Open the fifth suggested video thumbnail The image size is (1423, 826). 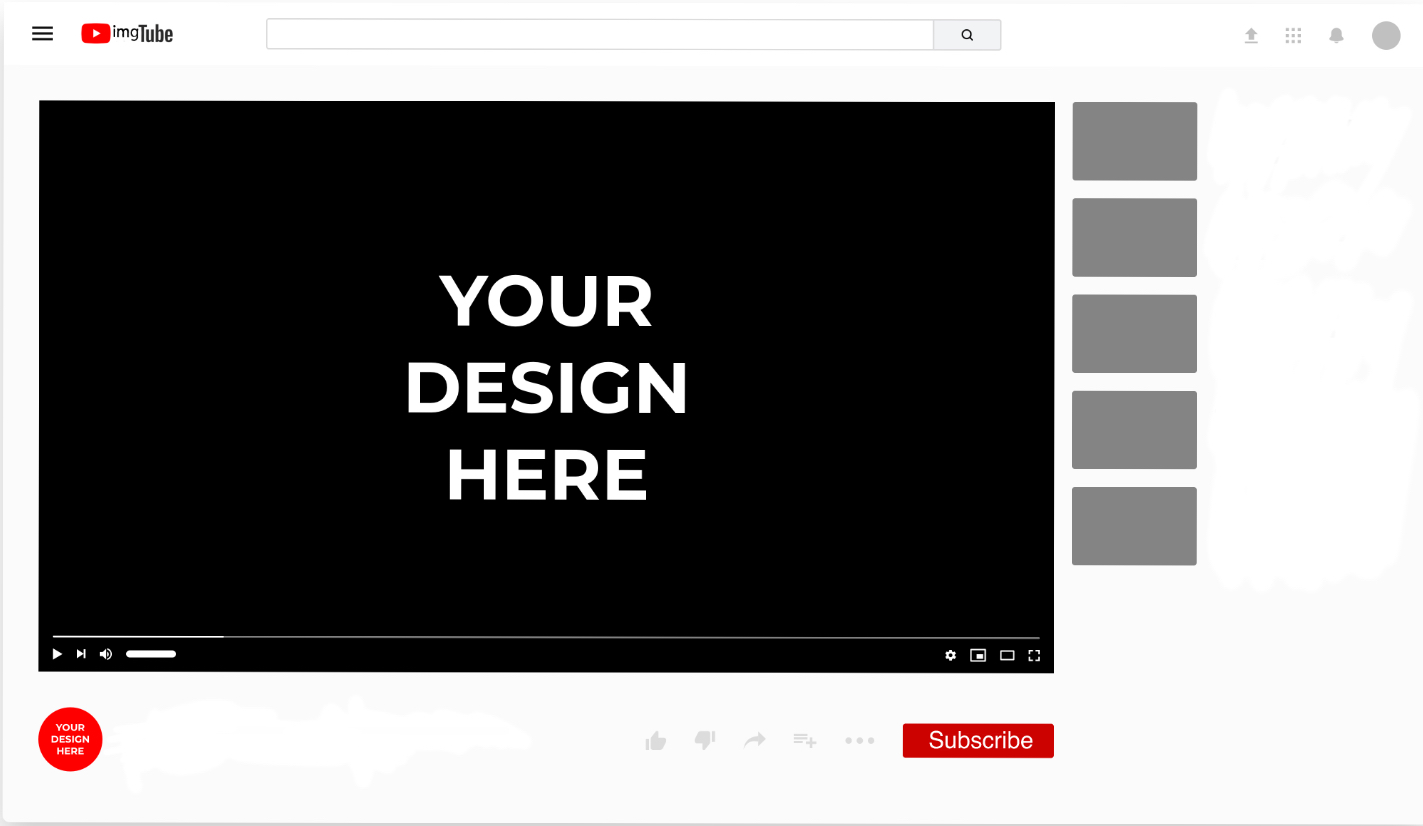pyautogui.click(x=1134, y=526)
